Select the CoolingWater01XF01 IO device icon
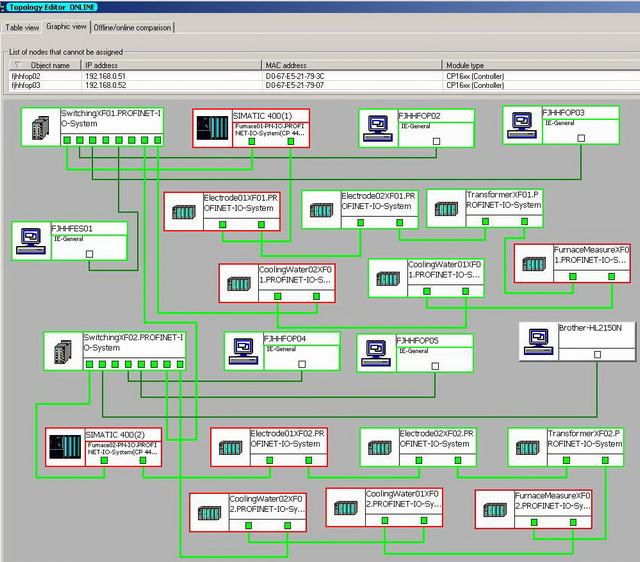 pos(388,278)
